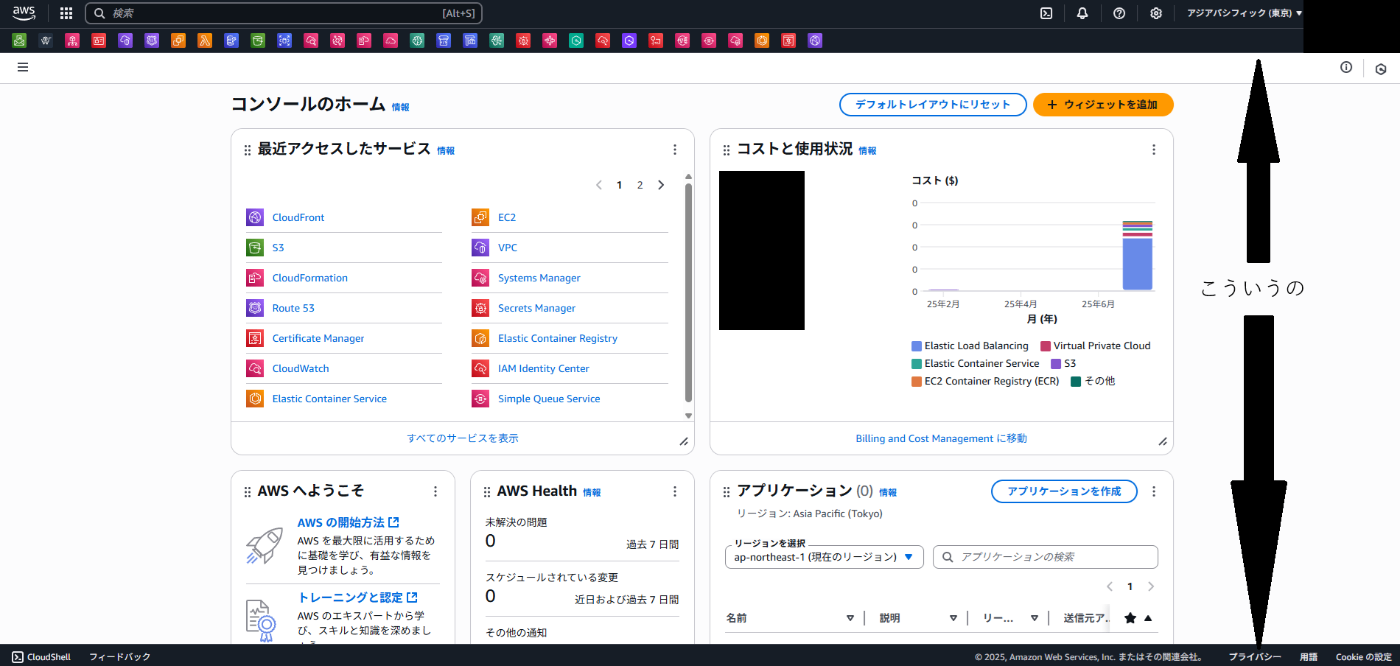Click the Elastic Container Registry icon
This screenshot has height=666, width=1400.
pyautogui.click(x=481, y=338)
